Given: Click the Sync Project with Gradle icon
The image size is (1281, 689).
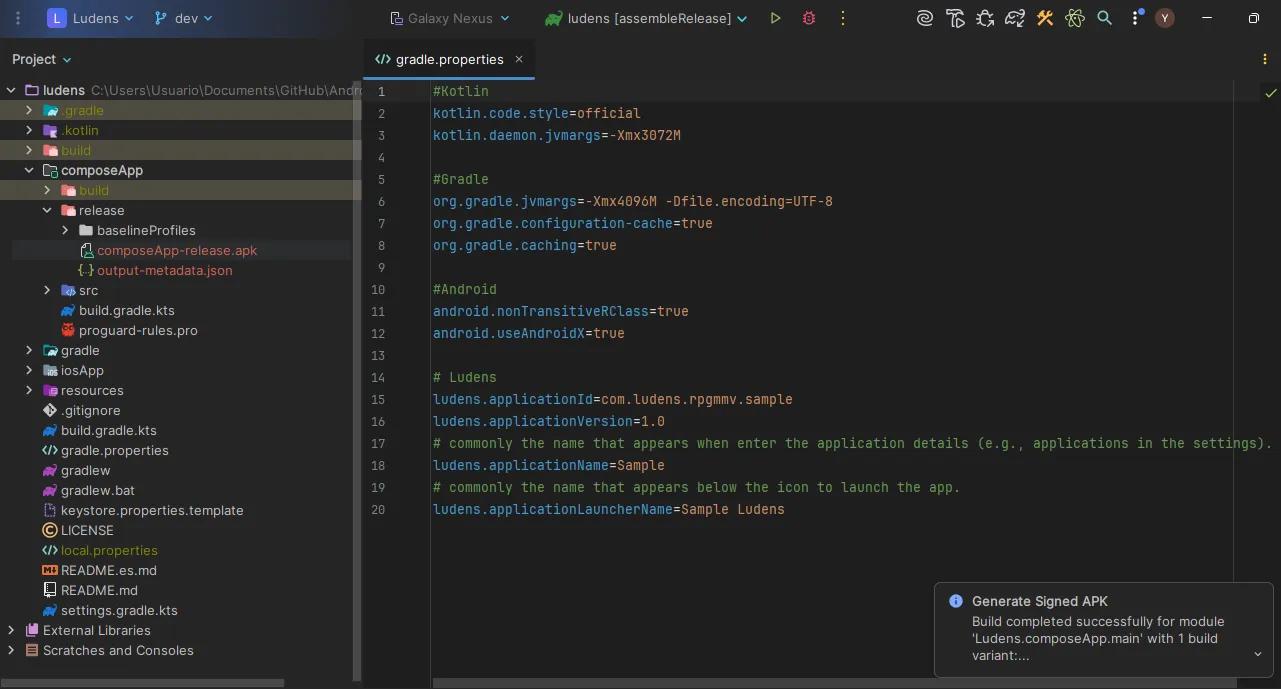Looking at the screenshot, I should 1015,18.
